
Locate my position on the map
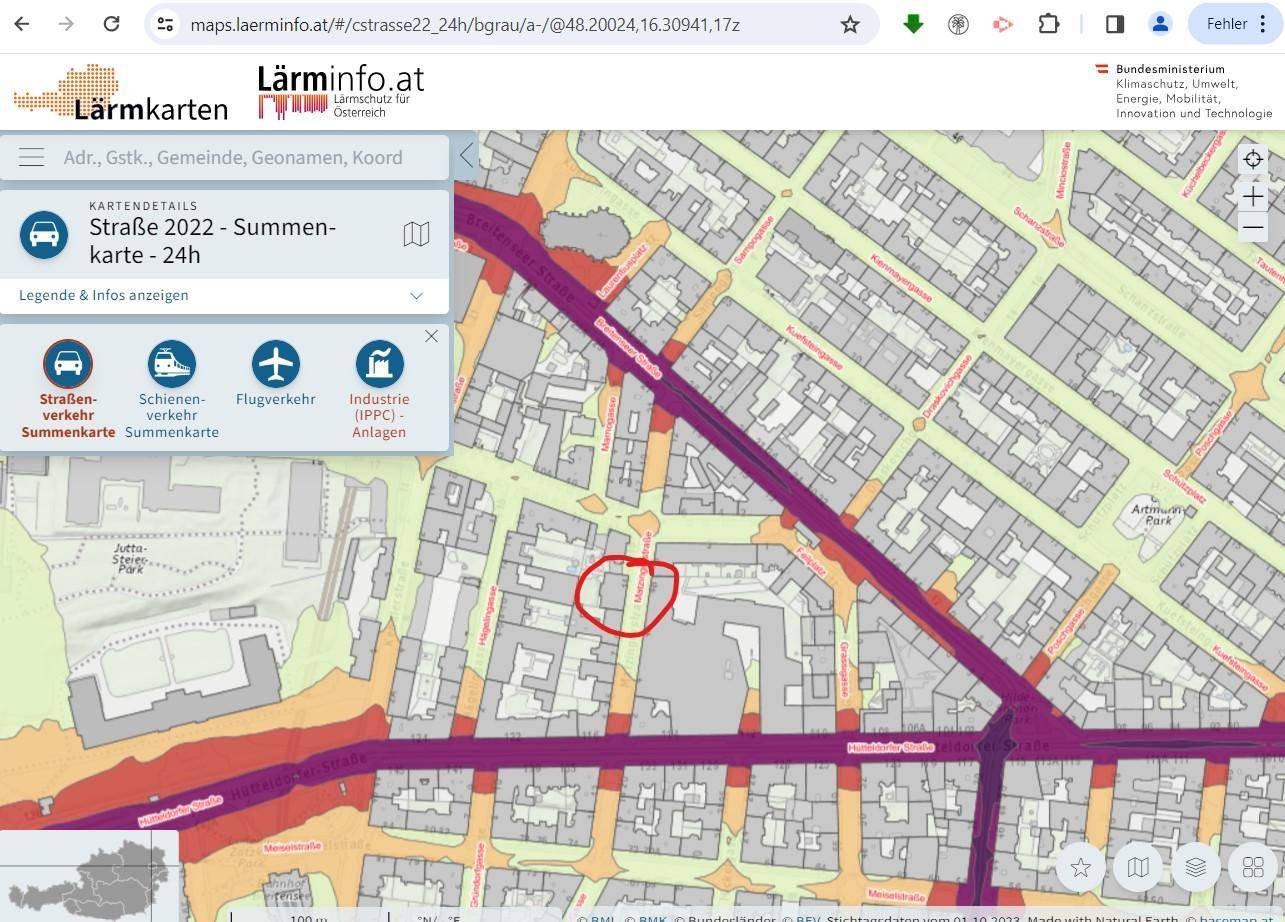tap(1253, 159)
